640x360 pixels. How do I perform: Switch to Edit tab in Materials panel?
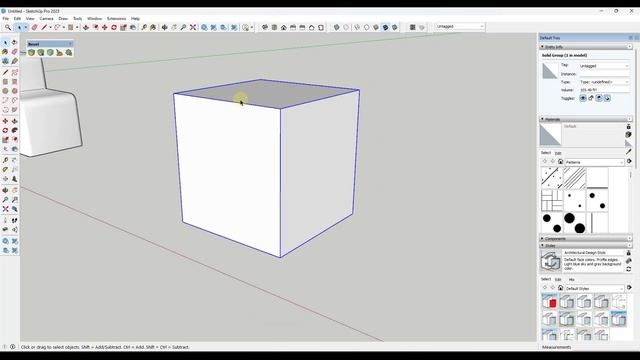[x=558, y=153]
